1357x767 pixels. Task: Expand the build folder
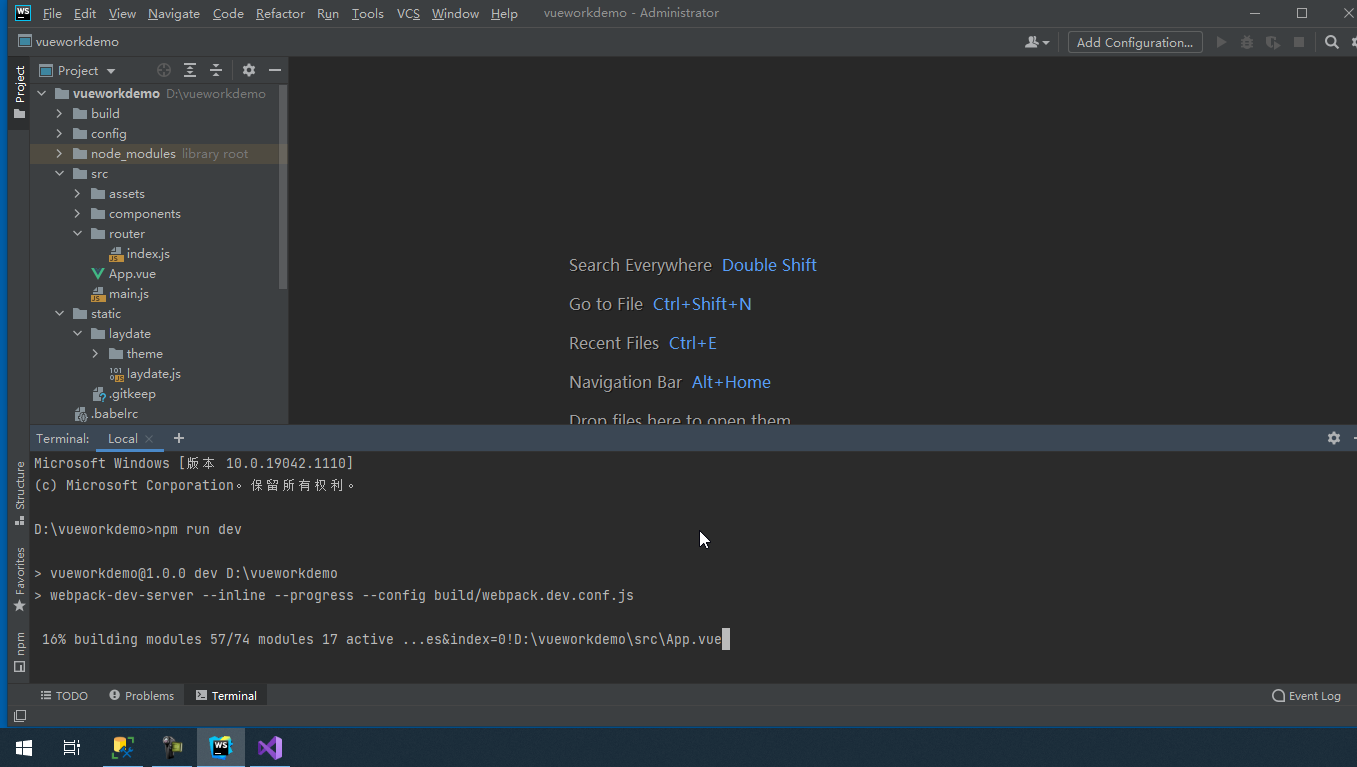click(x=60, y=113)
